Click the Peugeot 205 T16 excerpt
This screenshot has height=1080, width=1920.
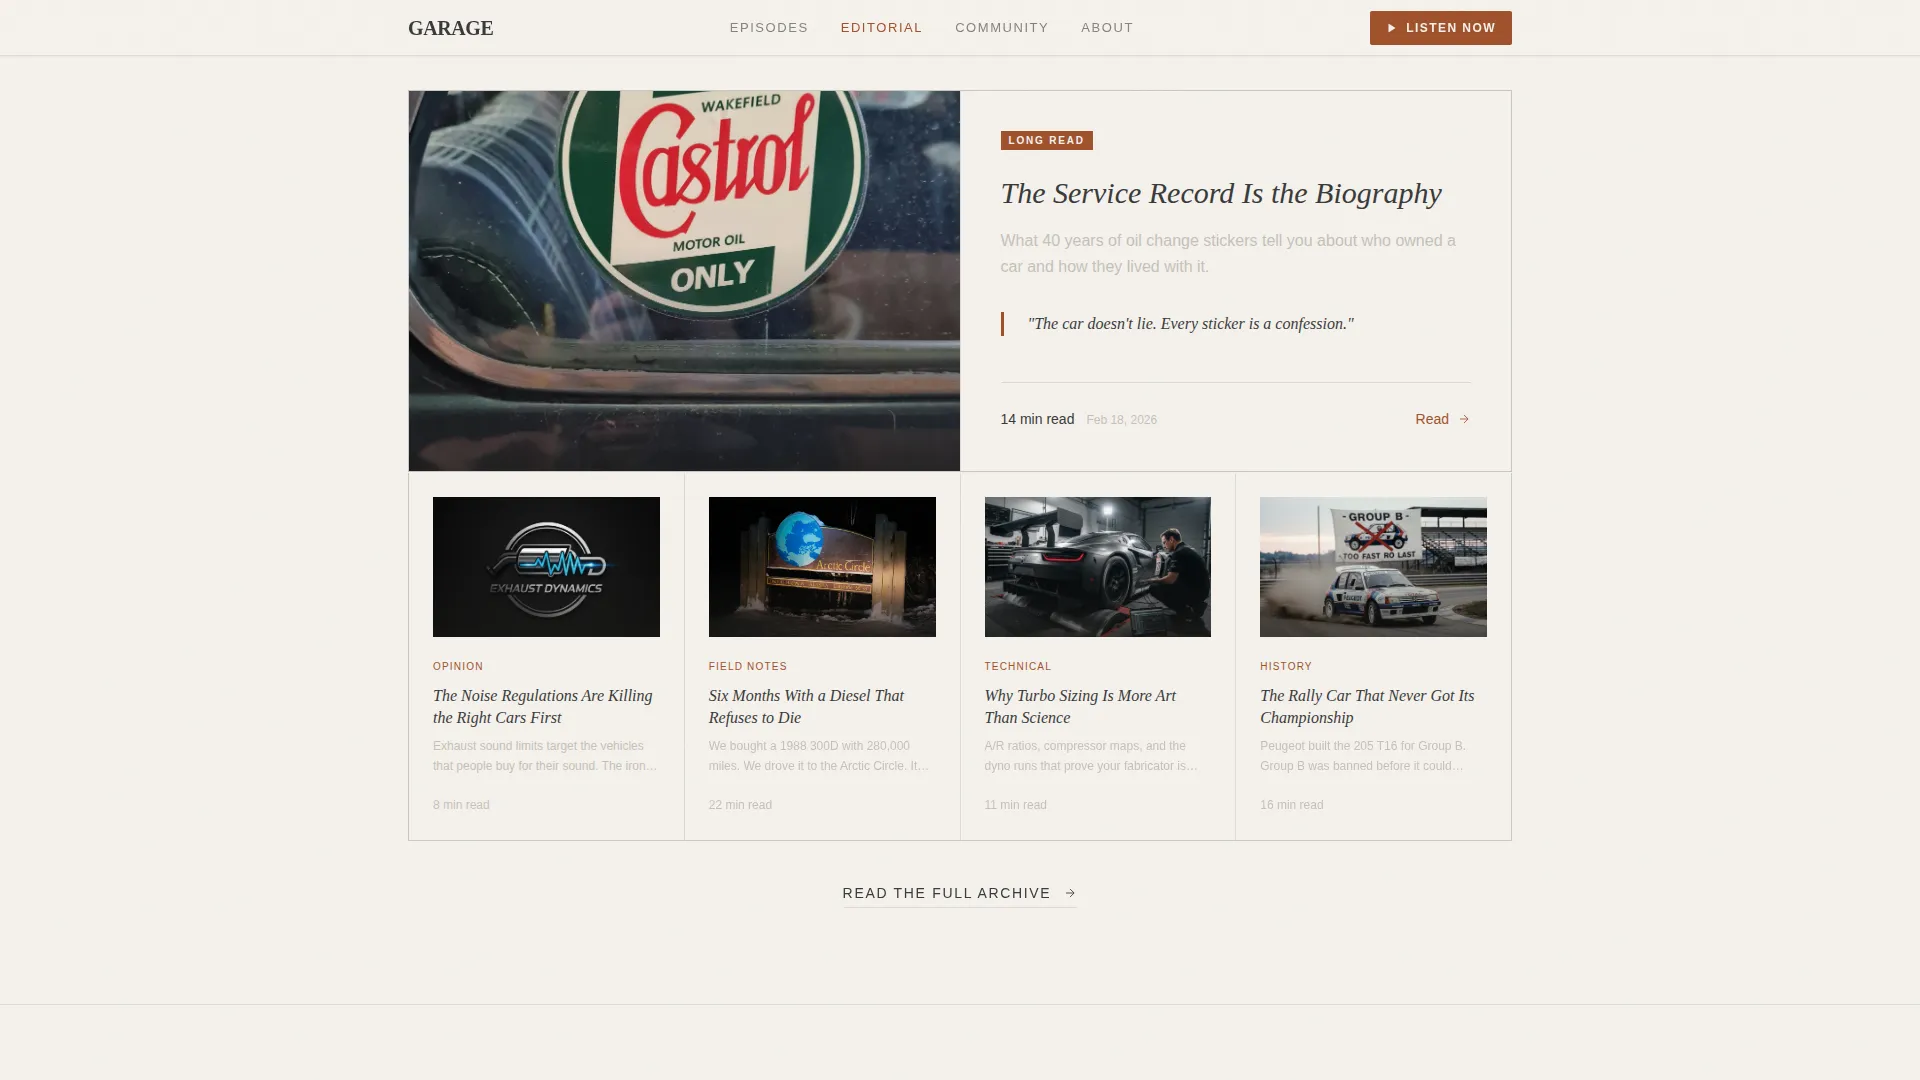click(1363, 756)
